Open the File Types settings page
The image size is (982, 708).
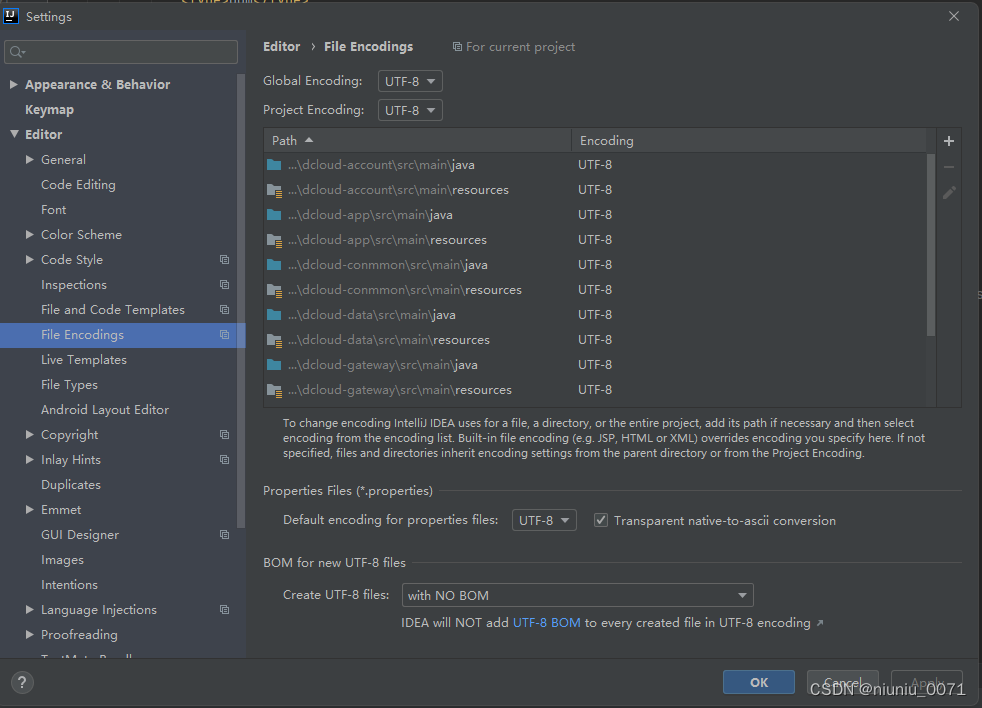tap(70, 385)
